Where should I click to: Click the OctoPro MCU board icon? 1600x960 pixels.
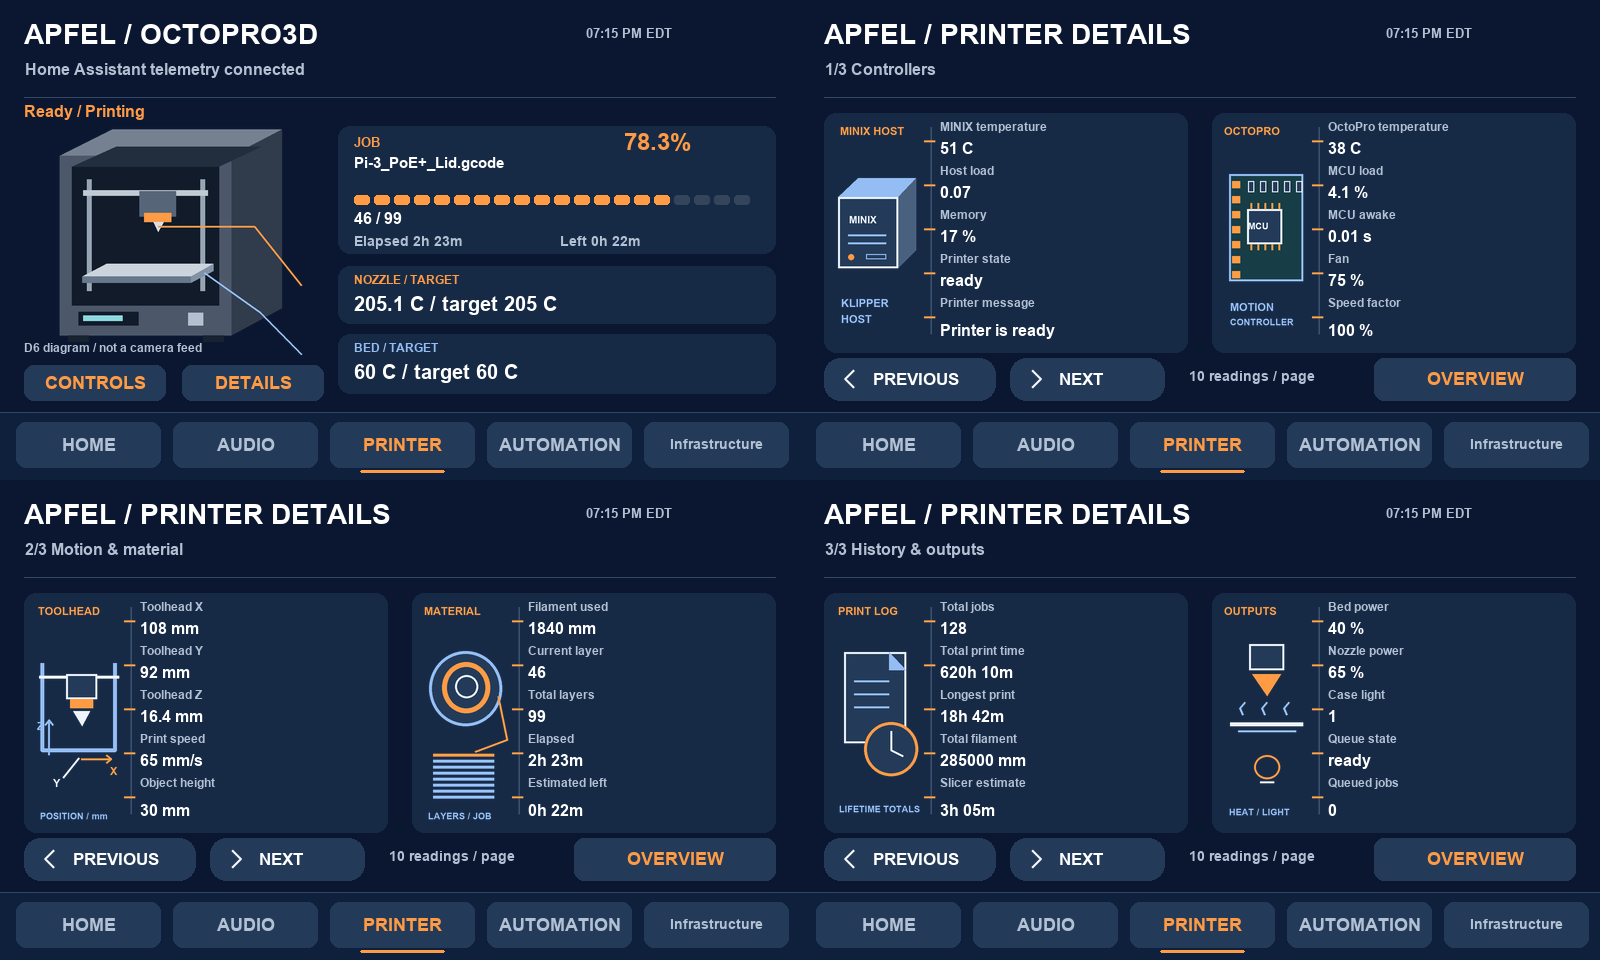[x=1266, y=228]
